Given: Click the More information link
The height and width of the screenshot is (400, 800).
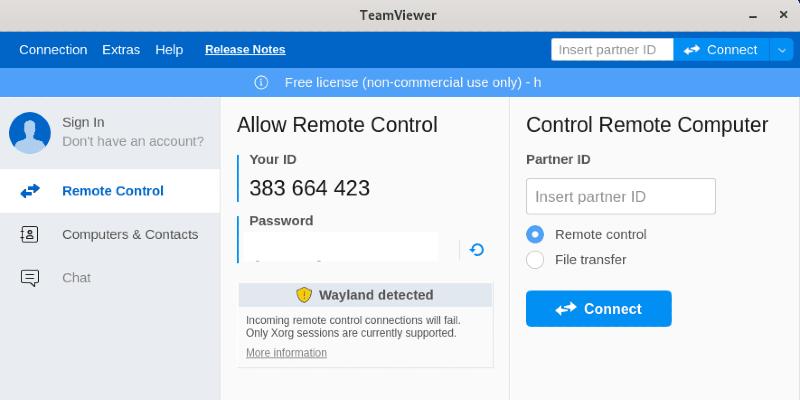Looking at the screenshot, I should tap(286, 353).
